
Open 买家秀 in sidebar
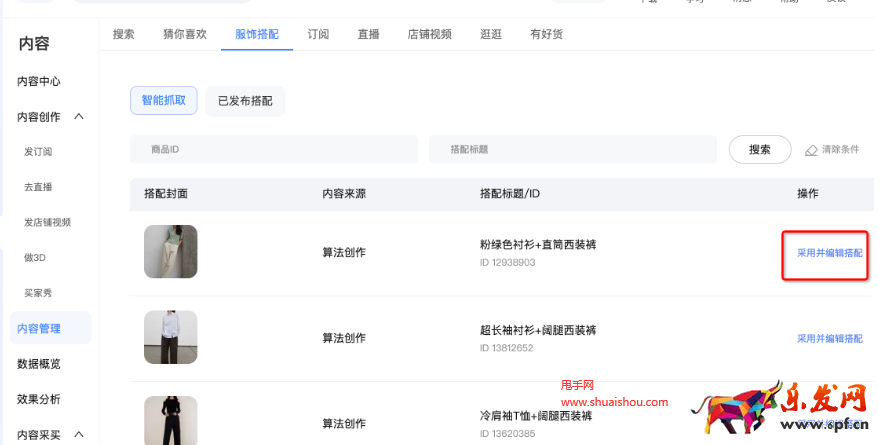[x=38, y=293]
